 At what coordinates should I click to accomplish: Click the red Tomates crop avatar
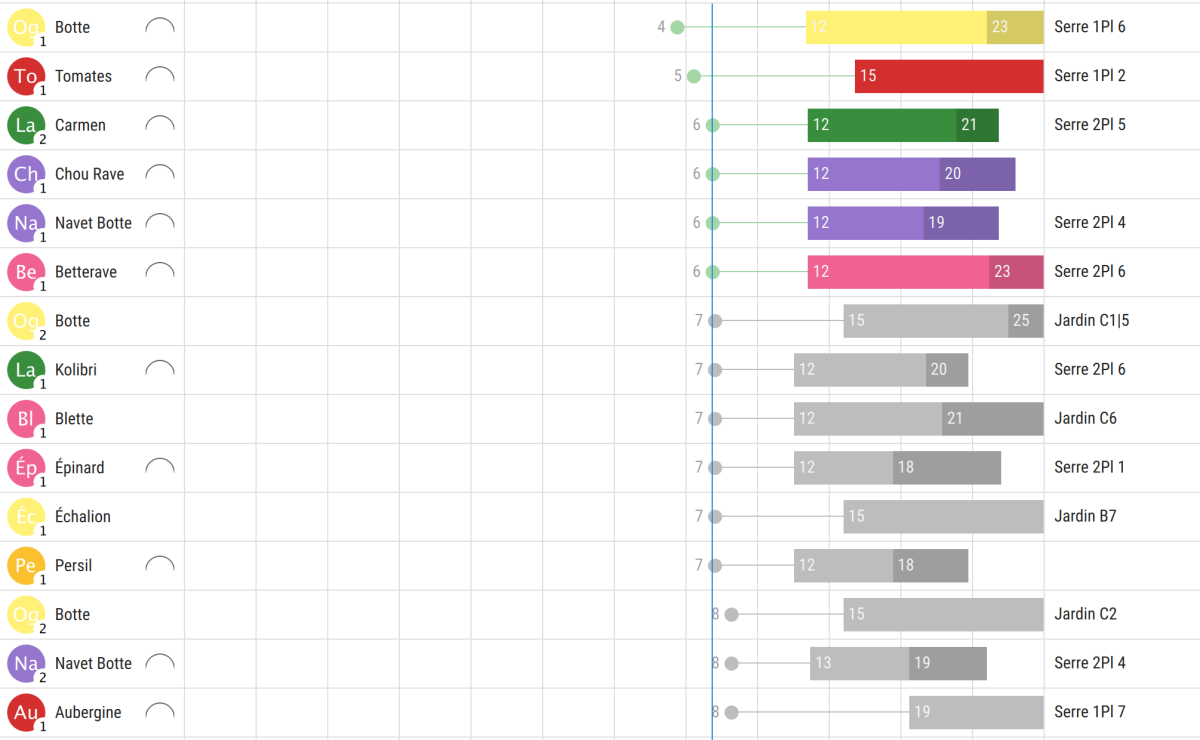(x=25, y=77)
